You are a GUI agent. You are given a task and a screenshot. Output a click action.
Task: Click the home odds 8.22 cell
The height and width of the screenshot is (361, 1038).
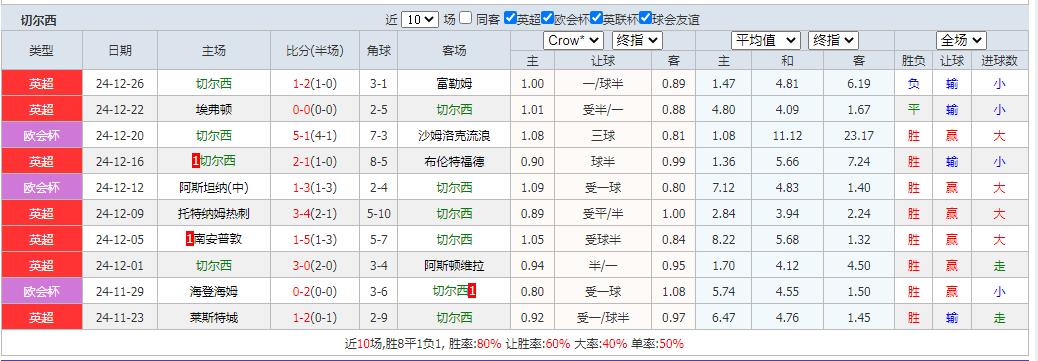pyautogui.click(x=724, y=239)
